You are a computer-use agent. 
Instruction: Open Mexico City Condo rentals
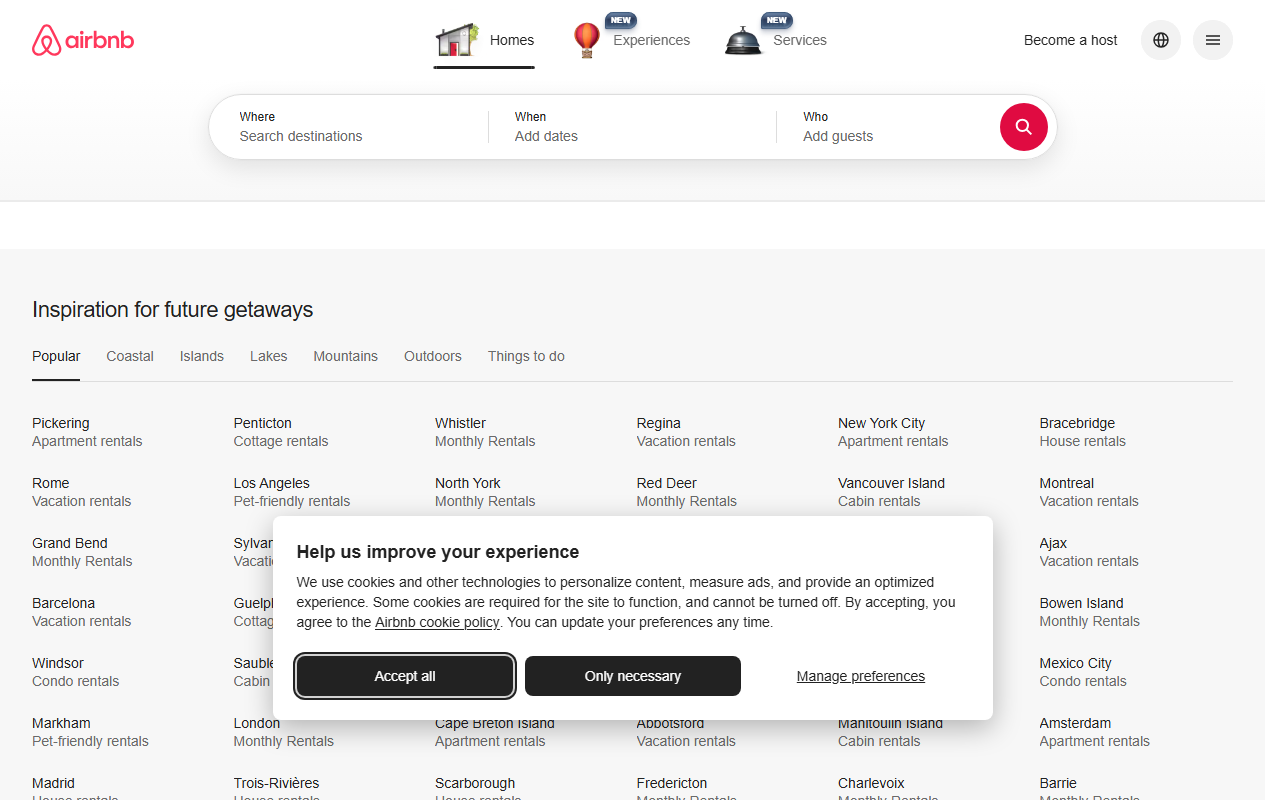(x=1083, y=672)
